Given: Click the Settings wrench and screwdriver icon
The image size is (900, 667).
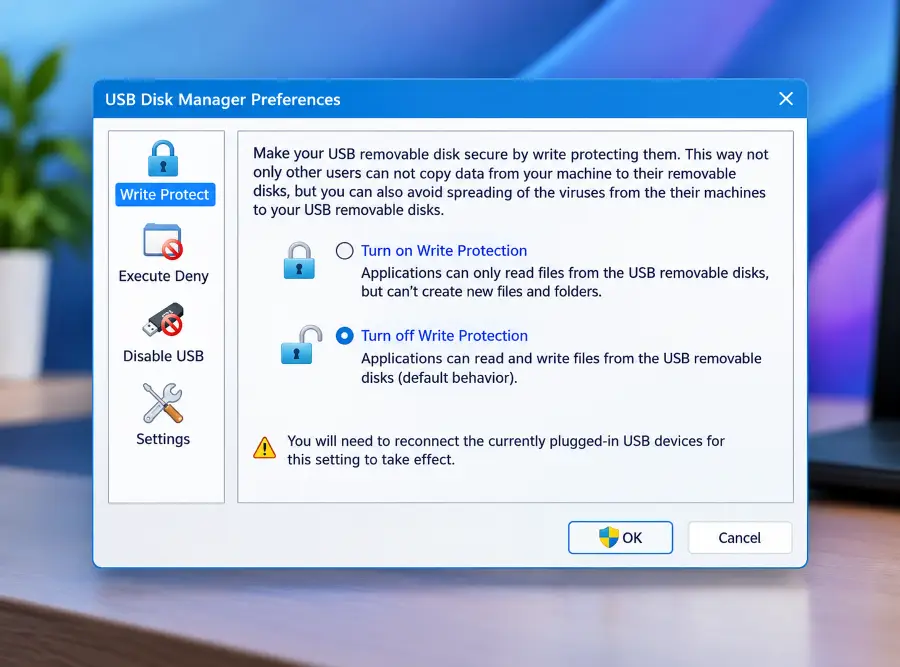Looking at the screenshot, I should point(163,403).
